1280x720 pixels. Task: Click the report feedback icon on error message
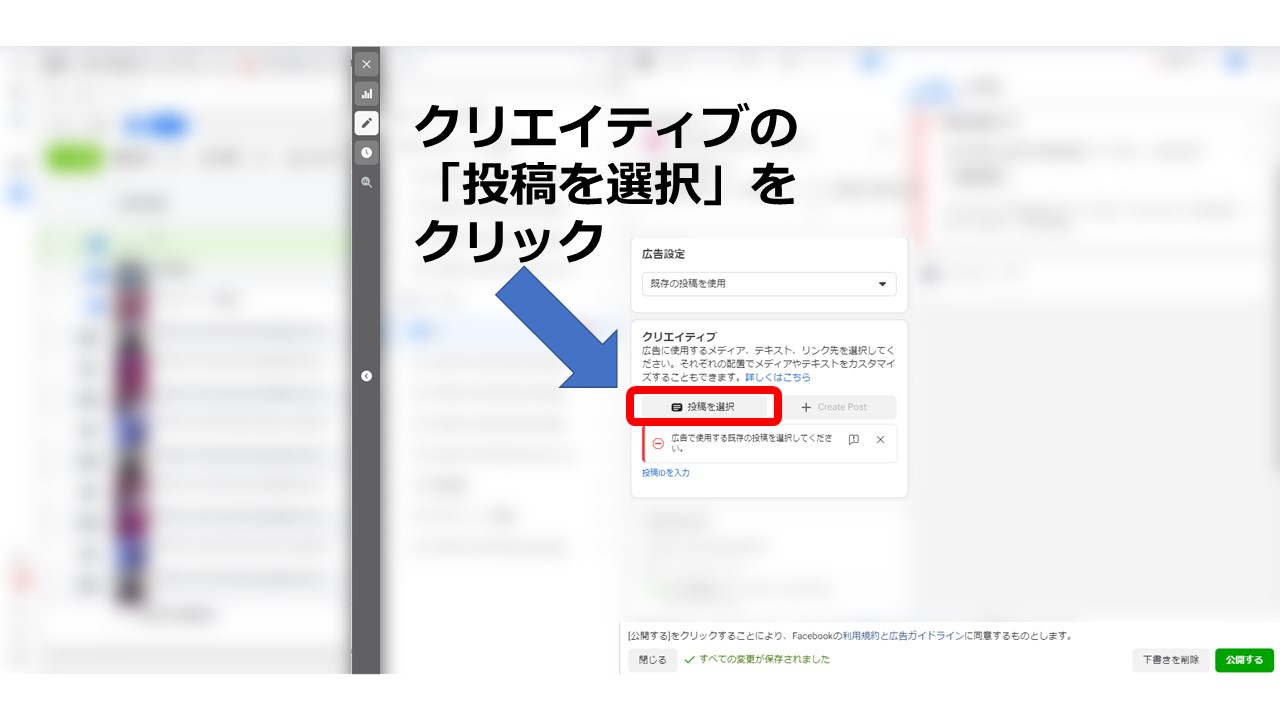point(853,440)
